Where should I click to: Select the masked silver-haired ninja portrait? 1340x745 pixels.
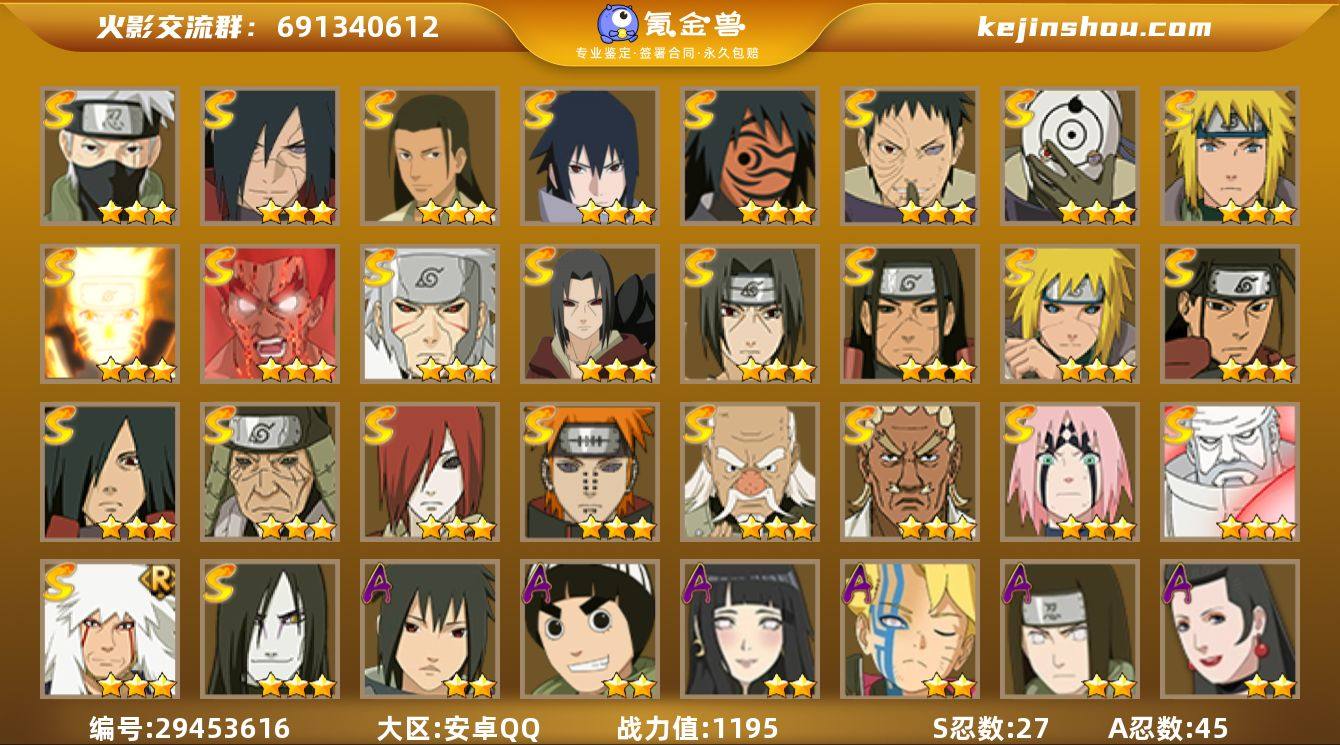coord(110,156)
